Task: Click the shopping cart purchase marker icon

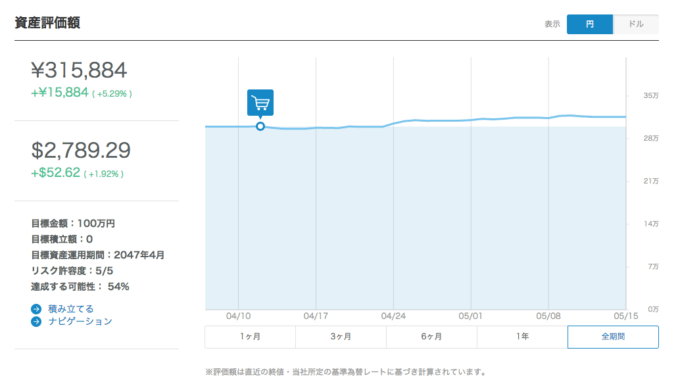Action: [260, 103]
